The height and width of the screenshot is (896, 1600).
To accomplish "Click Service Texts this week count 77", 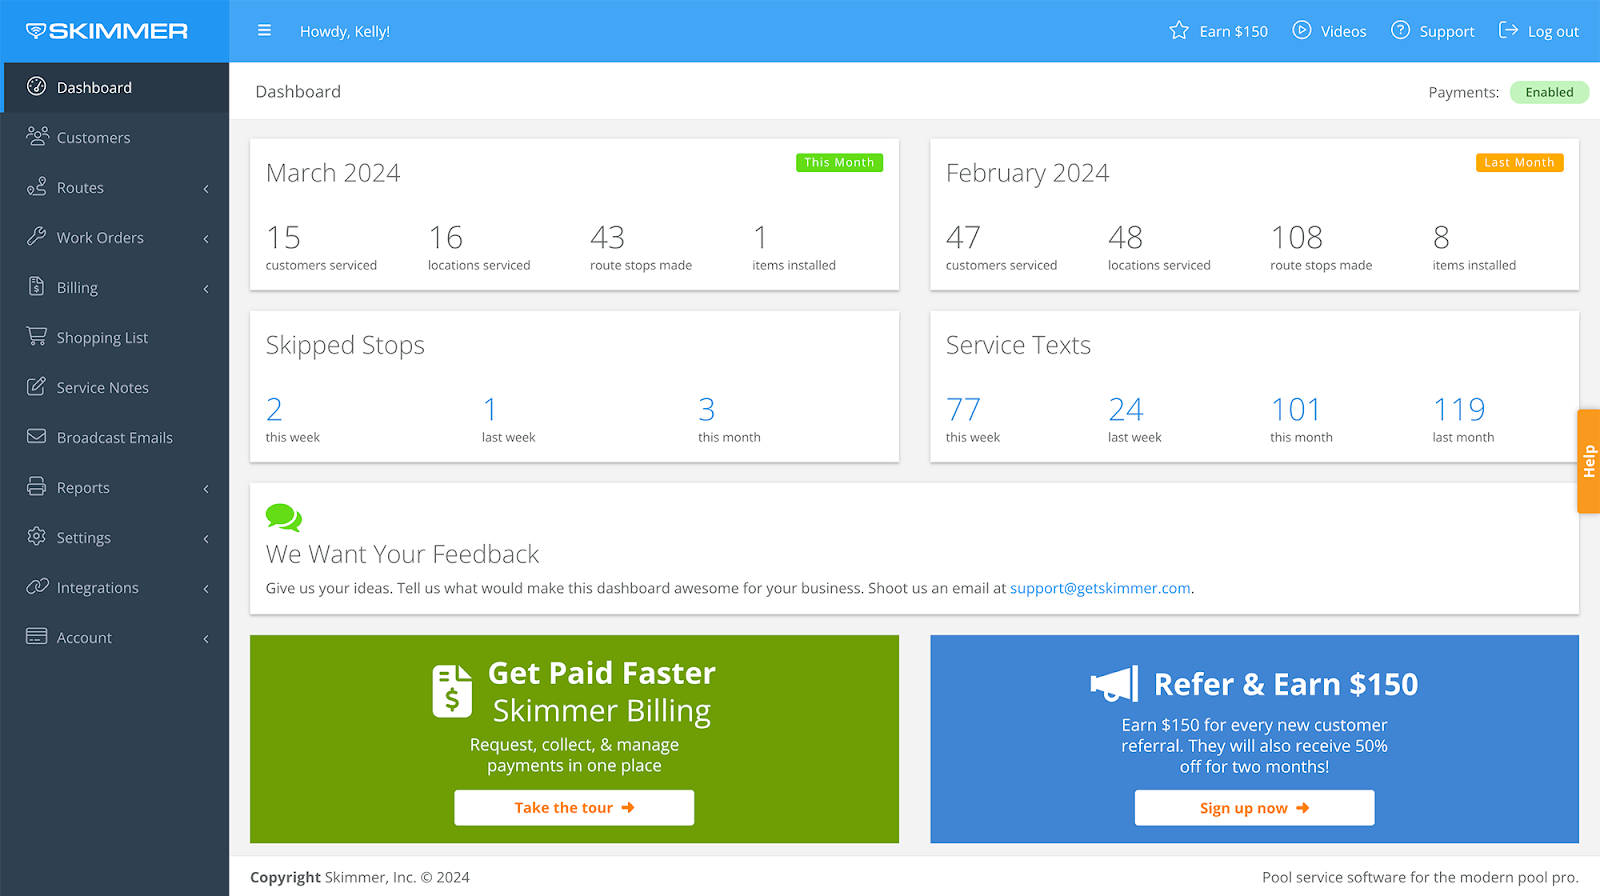I will [964, 409].
